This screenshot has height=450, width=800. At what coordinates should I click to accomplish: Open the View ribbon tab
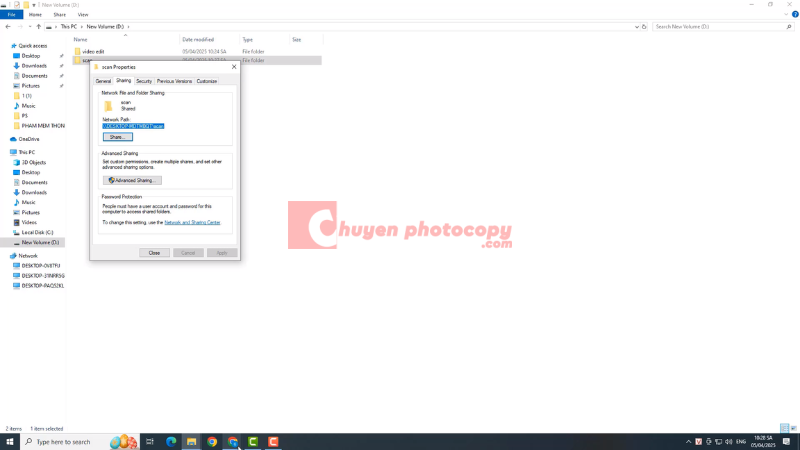pos(83,15)
